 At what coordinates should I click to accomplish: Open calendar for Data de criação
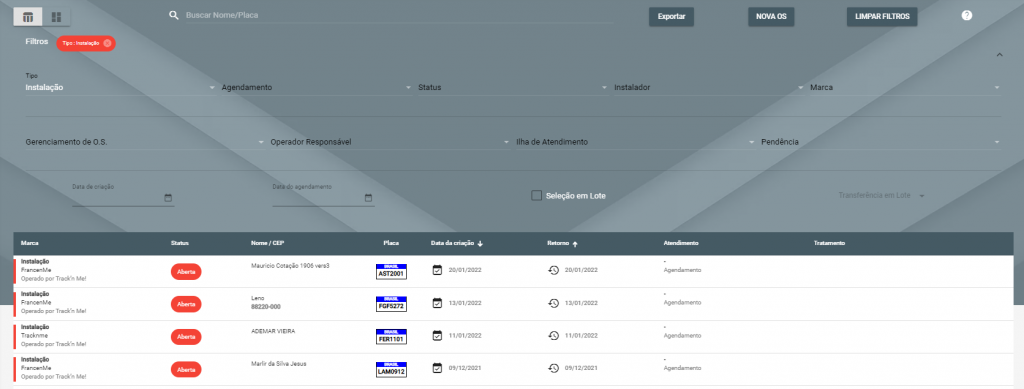click(x=168, y=198)
